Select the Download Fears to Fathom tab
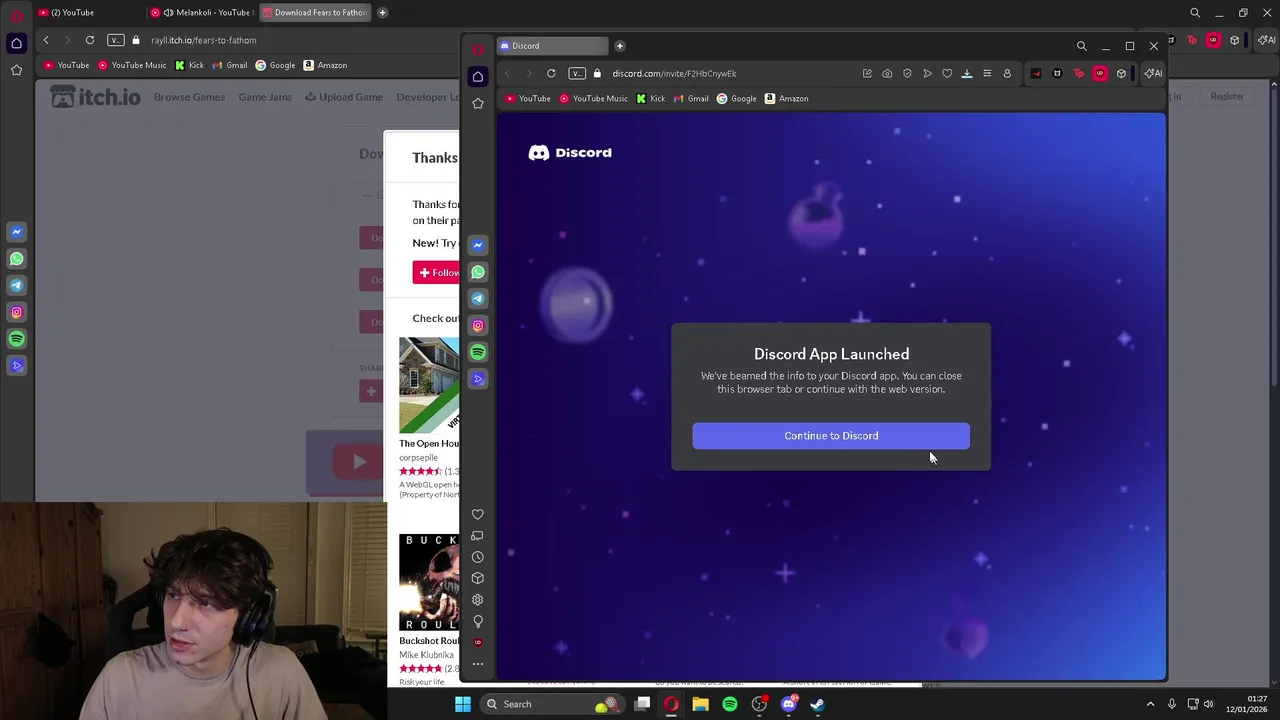Screen dimensions: 1280x720 click(x=314, y=13)
